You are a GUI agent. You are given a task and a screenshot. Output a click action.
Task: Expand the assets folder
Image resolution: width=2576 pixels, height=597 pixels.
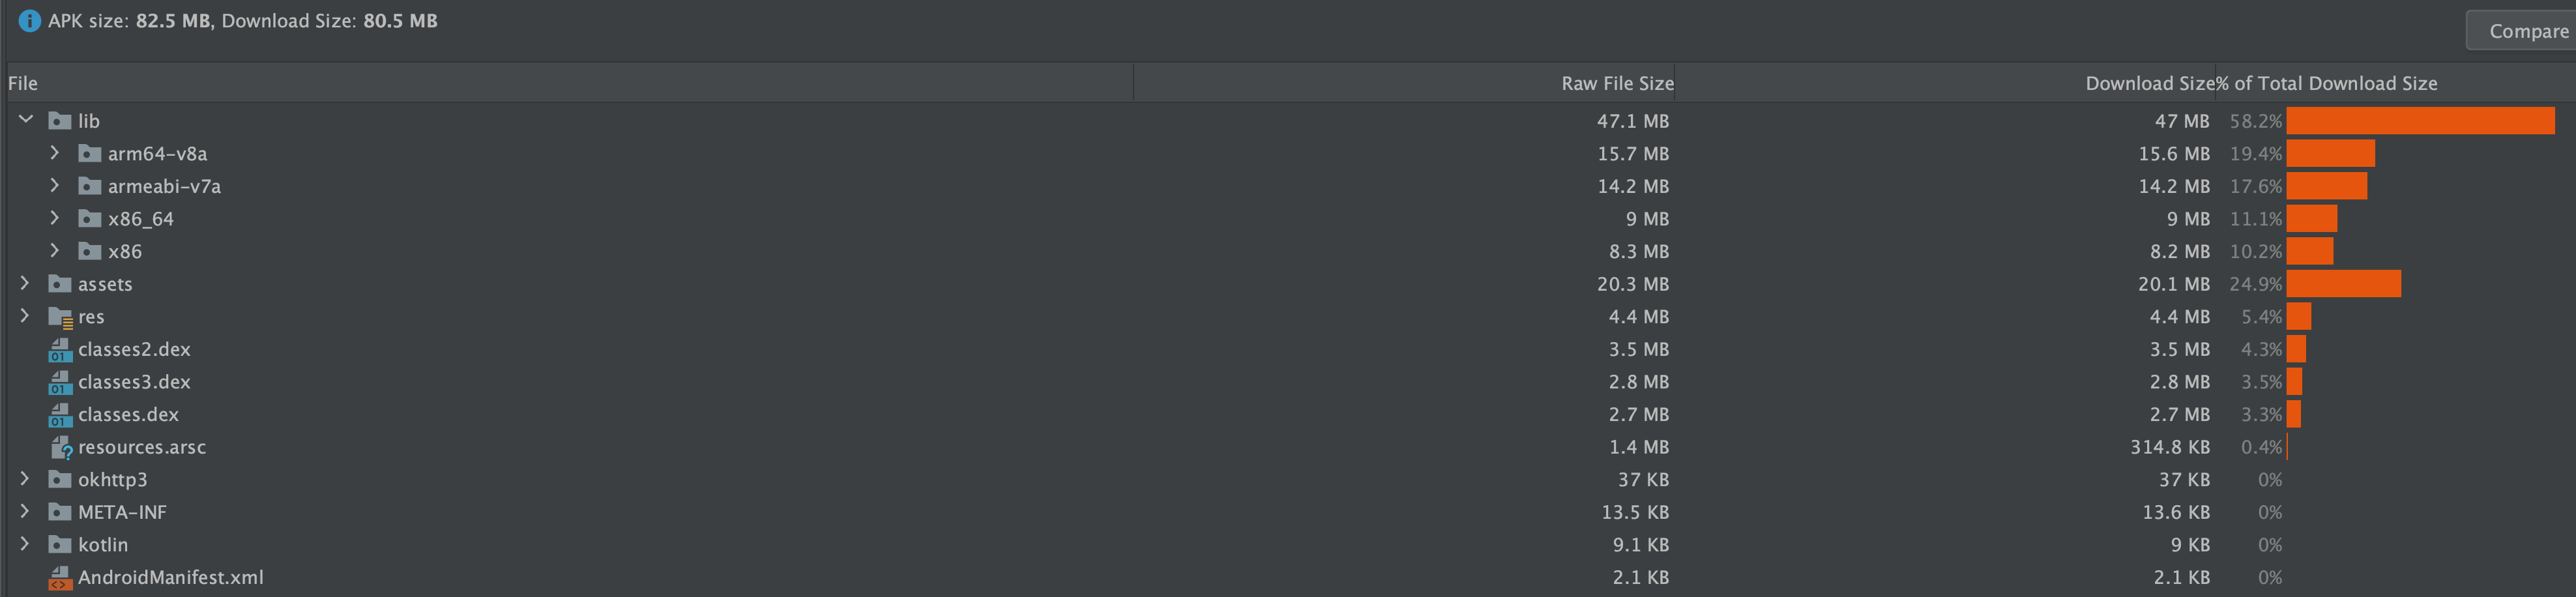coord(25,284)
